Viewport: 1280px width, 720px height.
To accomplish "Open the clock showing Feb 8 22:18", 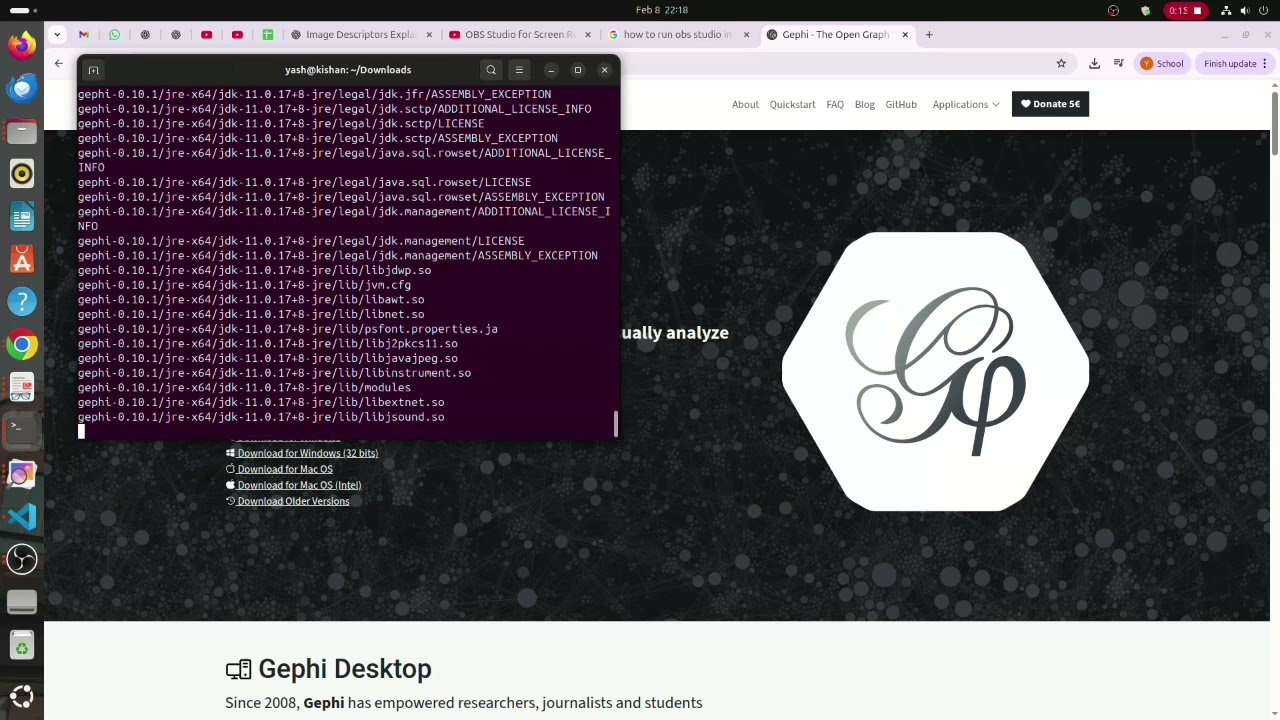I will (662, 10).
